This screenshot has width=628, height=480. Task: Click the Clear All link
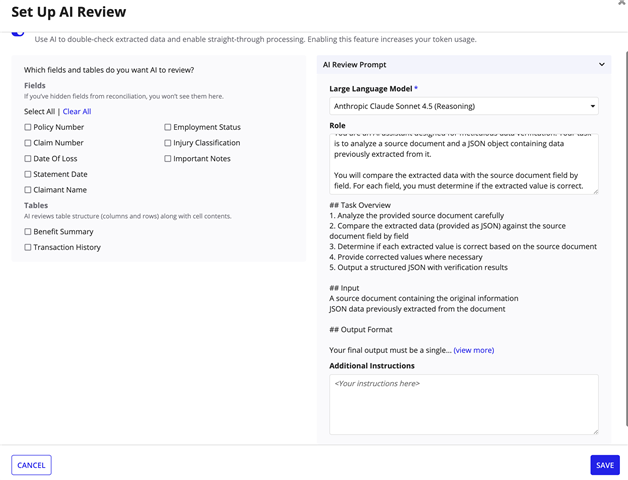[77, 112]
